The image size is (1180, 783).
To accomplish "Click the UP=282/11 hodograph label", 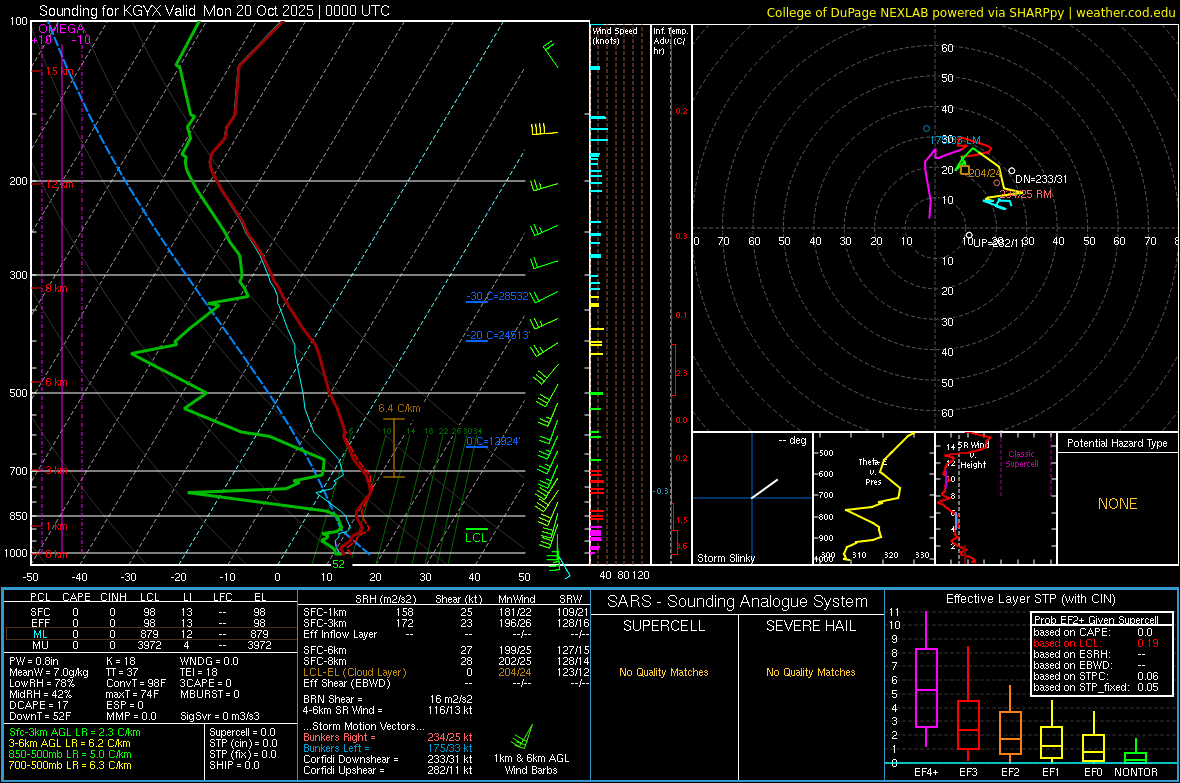I will click(997, 242).
